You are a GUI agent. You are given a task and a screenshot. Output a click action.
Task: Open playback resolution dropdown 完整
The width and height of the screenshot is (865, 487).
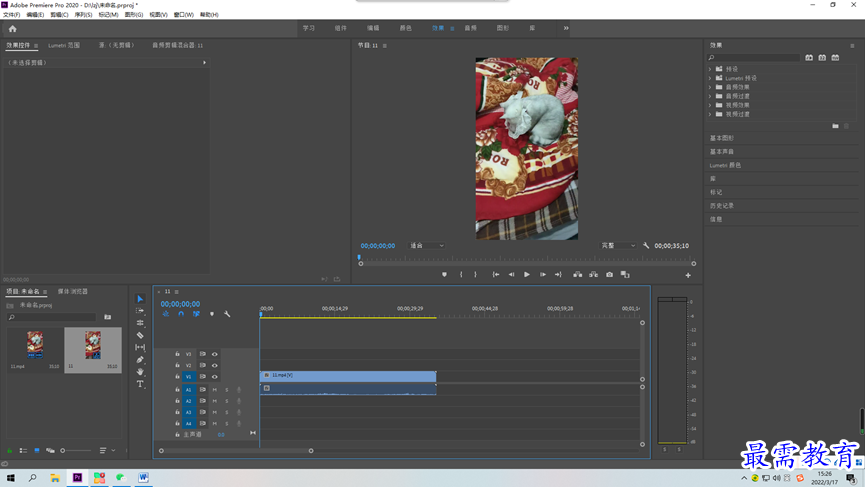618,245
